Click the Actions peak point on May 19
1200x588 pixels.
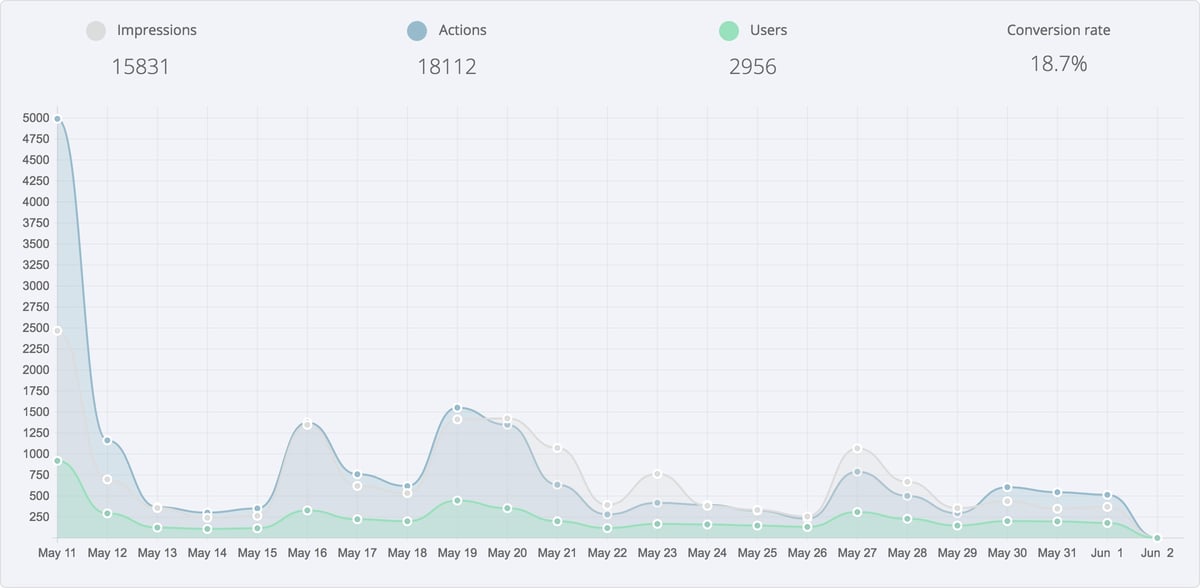[x=457, y=408]
